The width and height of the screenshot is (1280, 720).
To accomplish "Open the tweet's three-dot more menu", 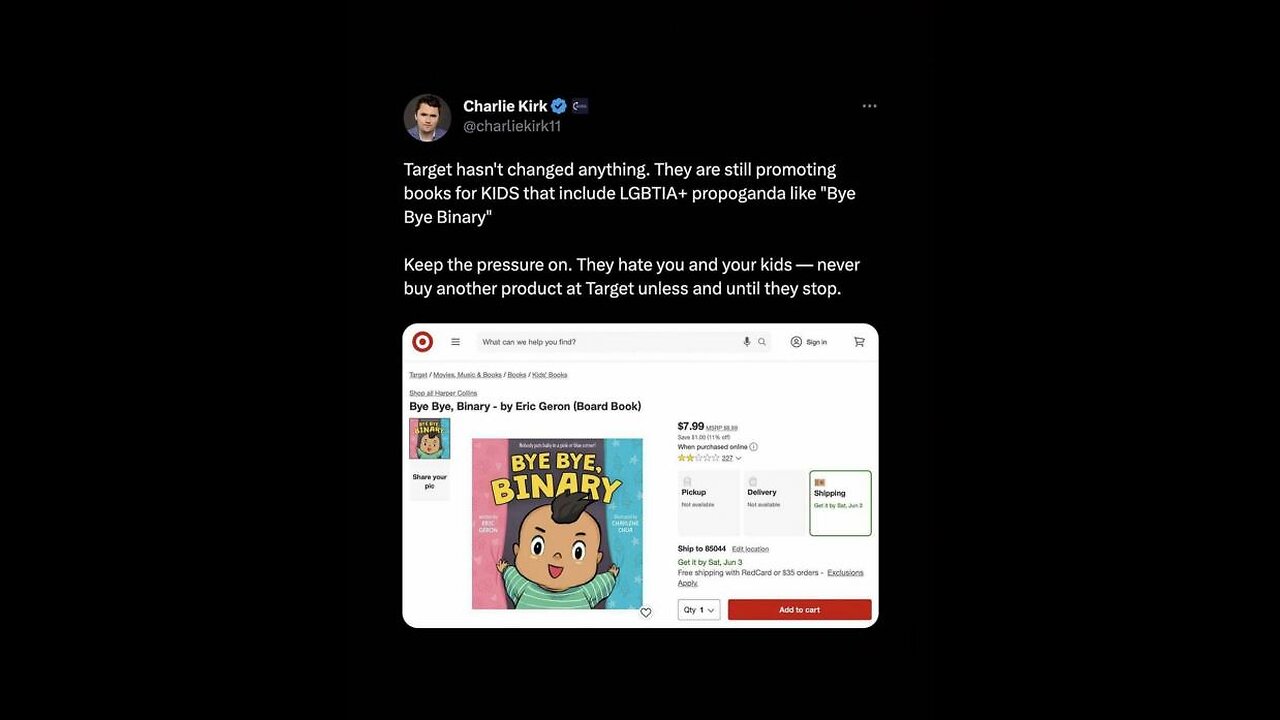I will click(869, 106).
